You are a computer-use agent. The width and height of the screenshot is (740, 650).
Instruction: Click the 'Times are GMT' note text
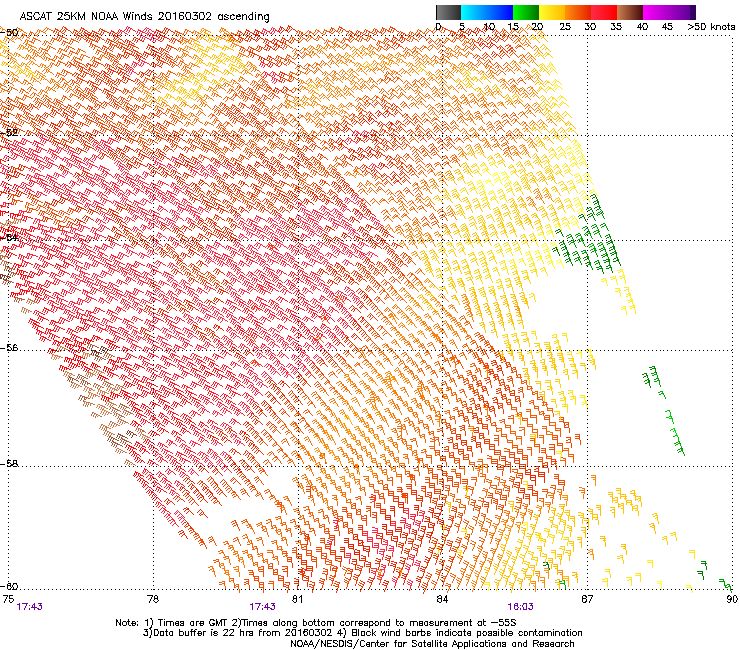click(193, 624)
